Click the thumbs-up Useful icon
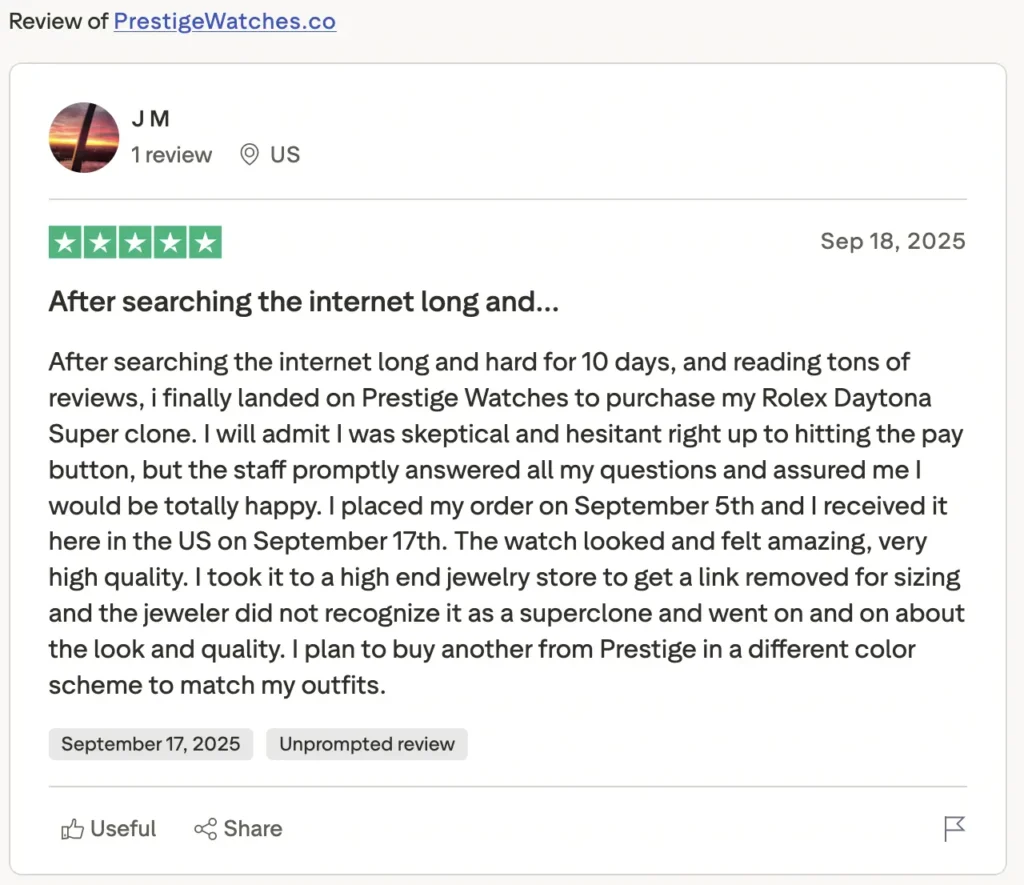 tap(73, 828)
